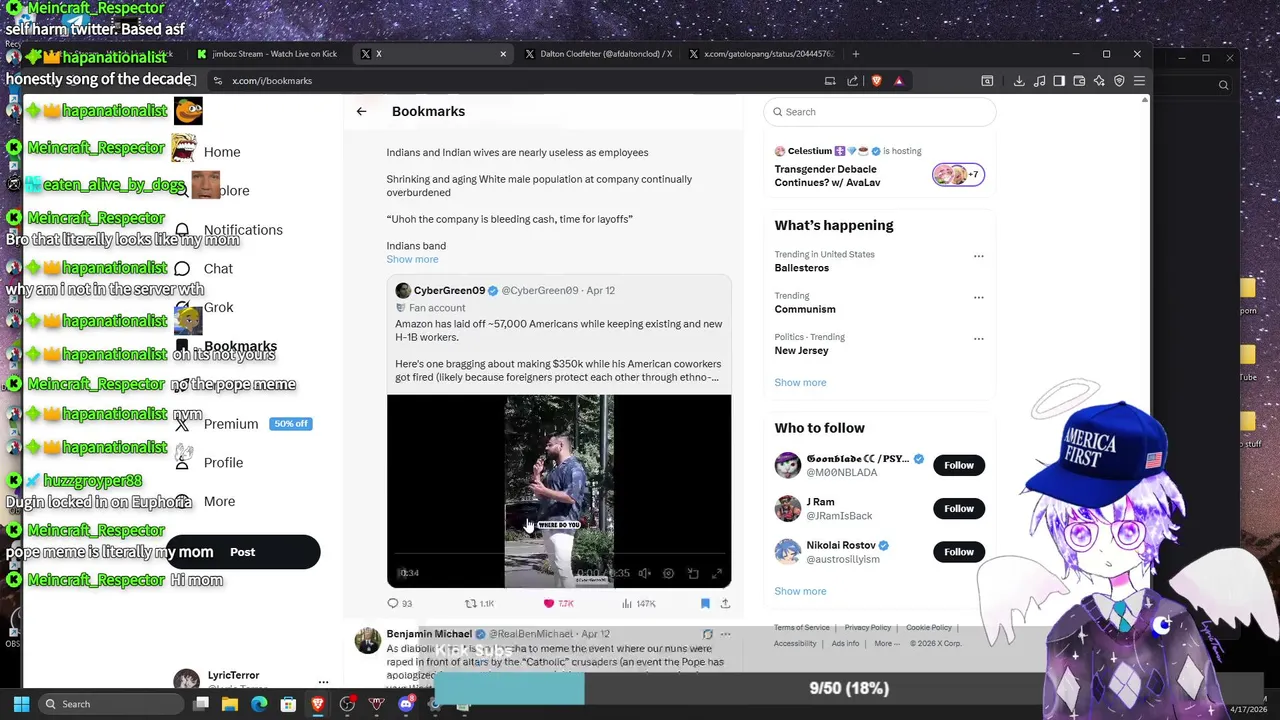Viewport: 1280px width, 720px height.
Task: Remove bookmark on the CyberGreen09 quote post
Action: point(705,603)
